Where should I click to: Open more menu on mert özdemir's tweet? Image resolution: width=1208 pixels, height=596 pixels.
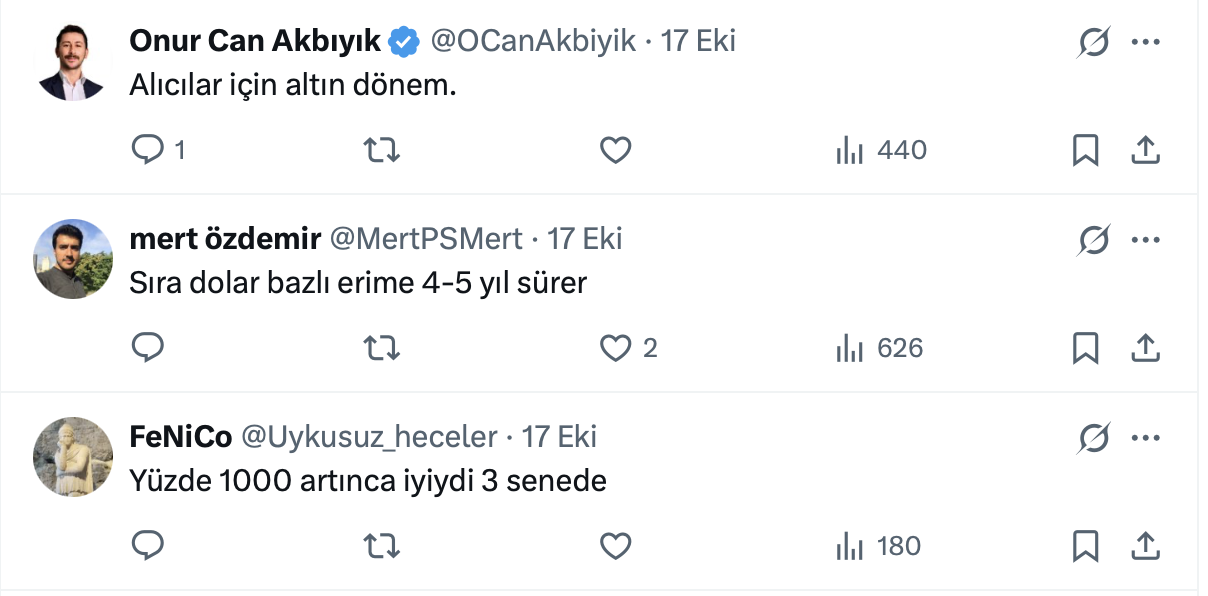point(1144,240)
